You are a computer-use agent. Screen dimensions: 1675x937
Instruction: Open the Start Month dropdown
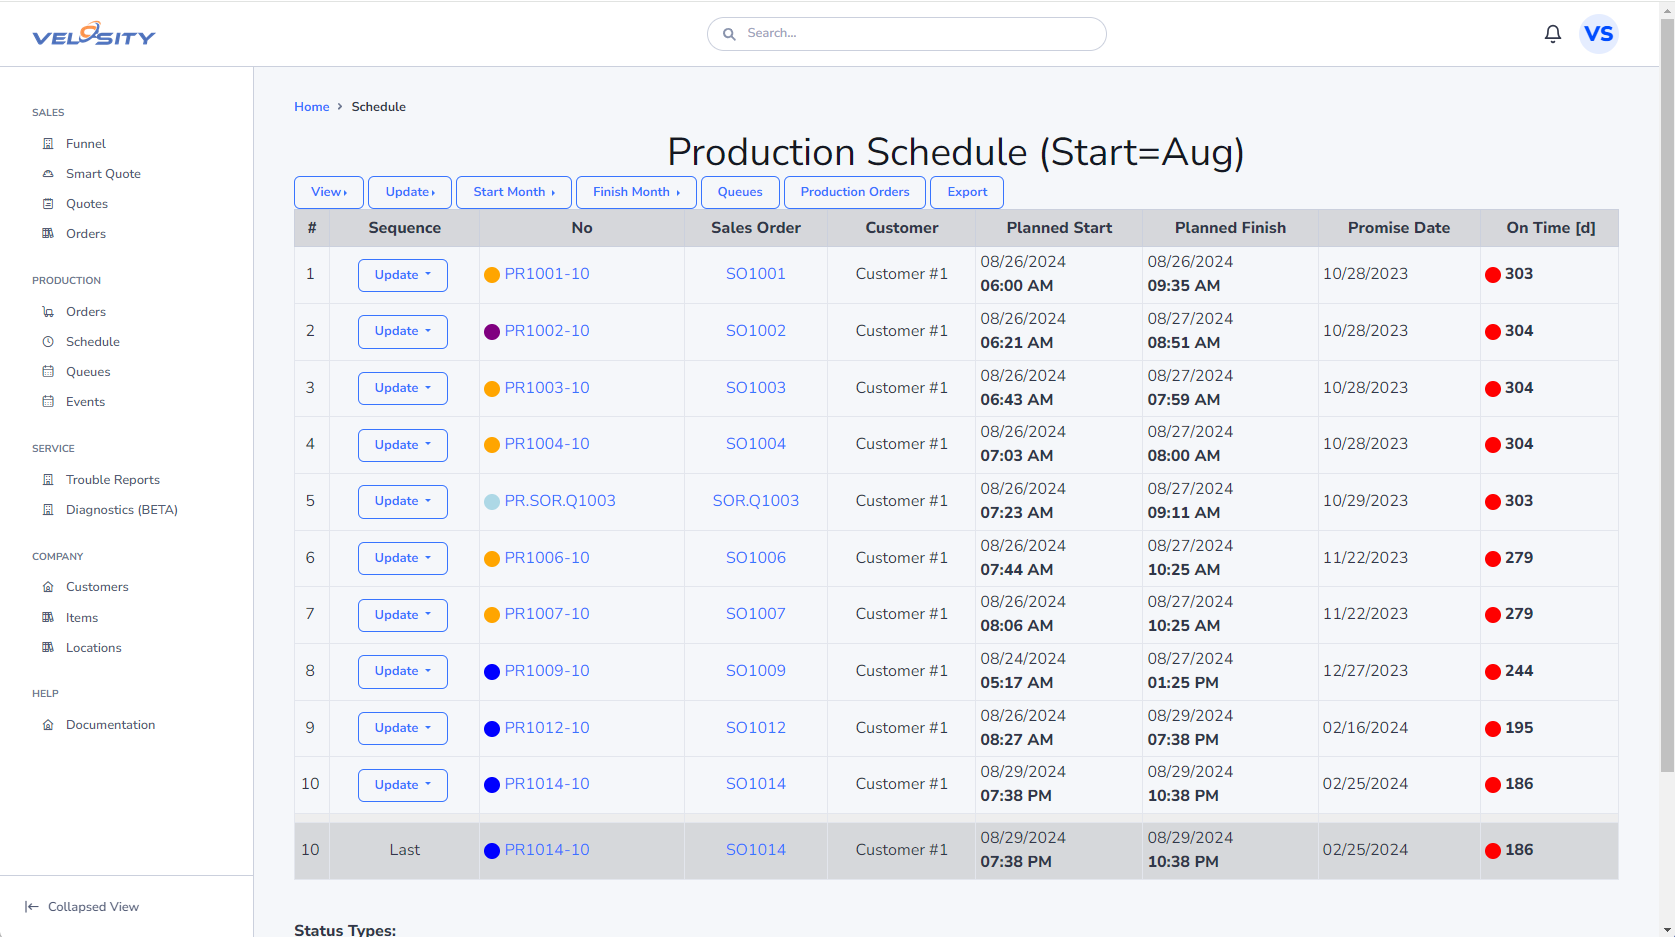pyautogui.click(x=513, y=192)
